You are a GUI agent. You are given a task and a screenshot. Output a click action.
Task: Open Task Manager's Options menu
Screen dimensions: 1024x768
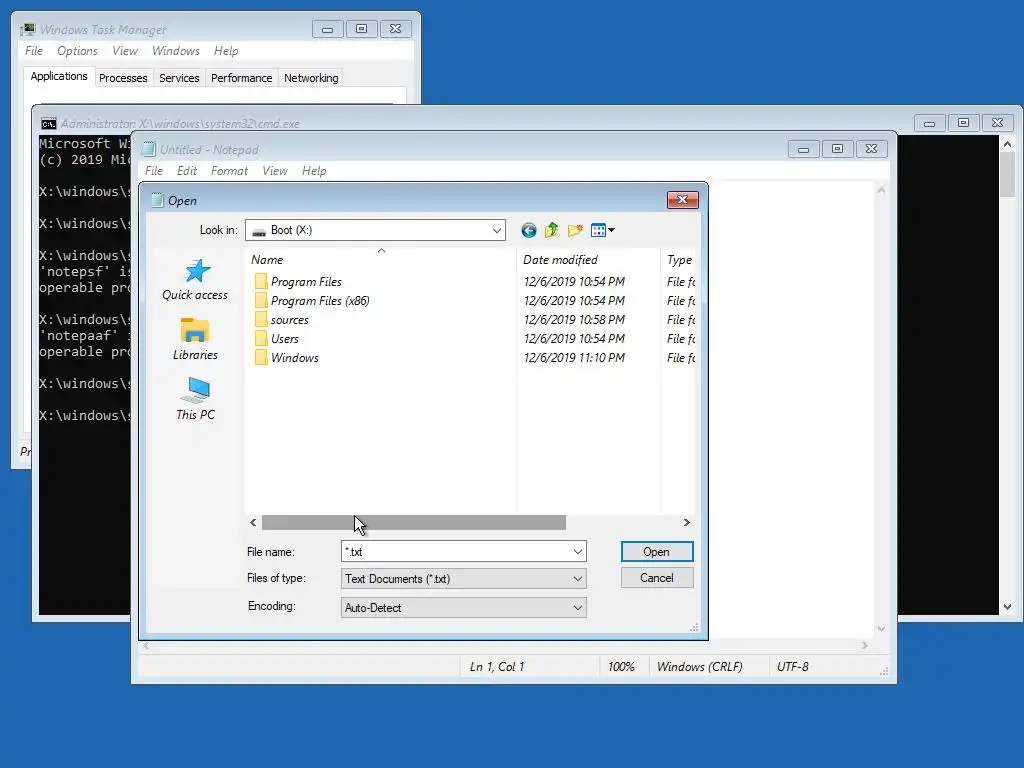[x=77, y=51]
